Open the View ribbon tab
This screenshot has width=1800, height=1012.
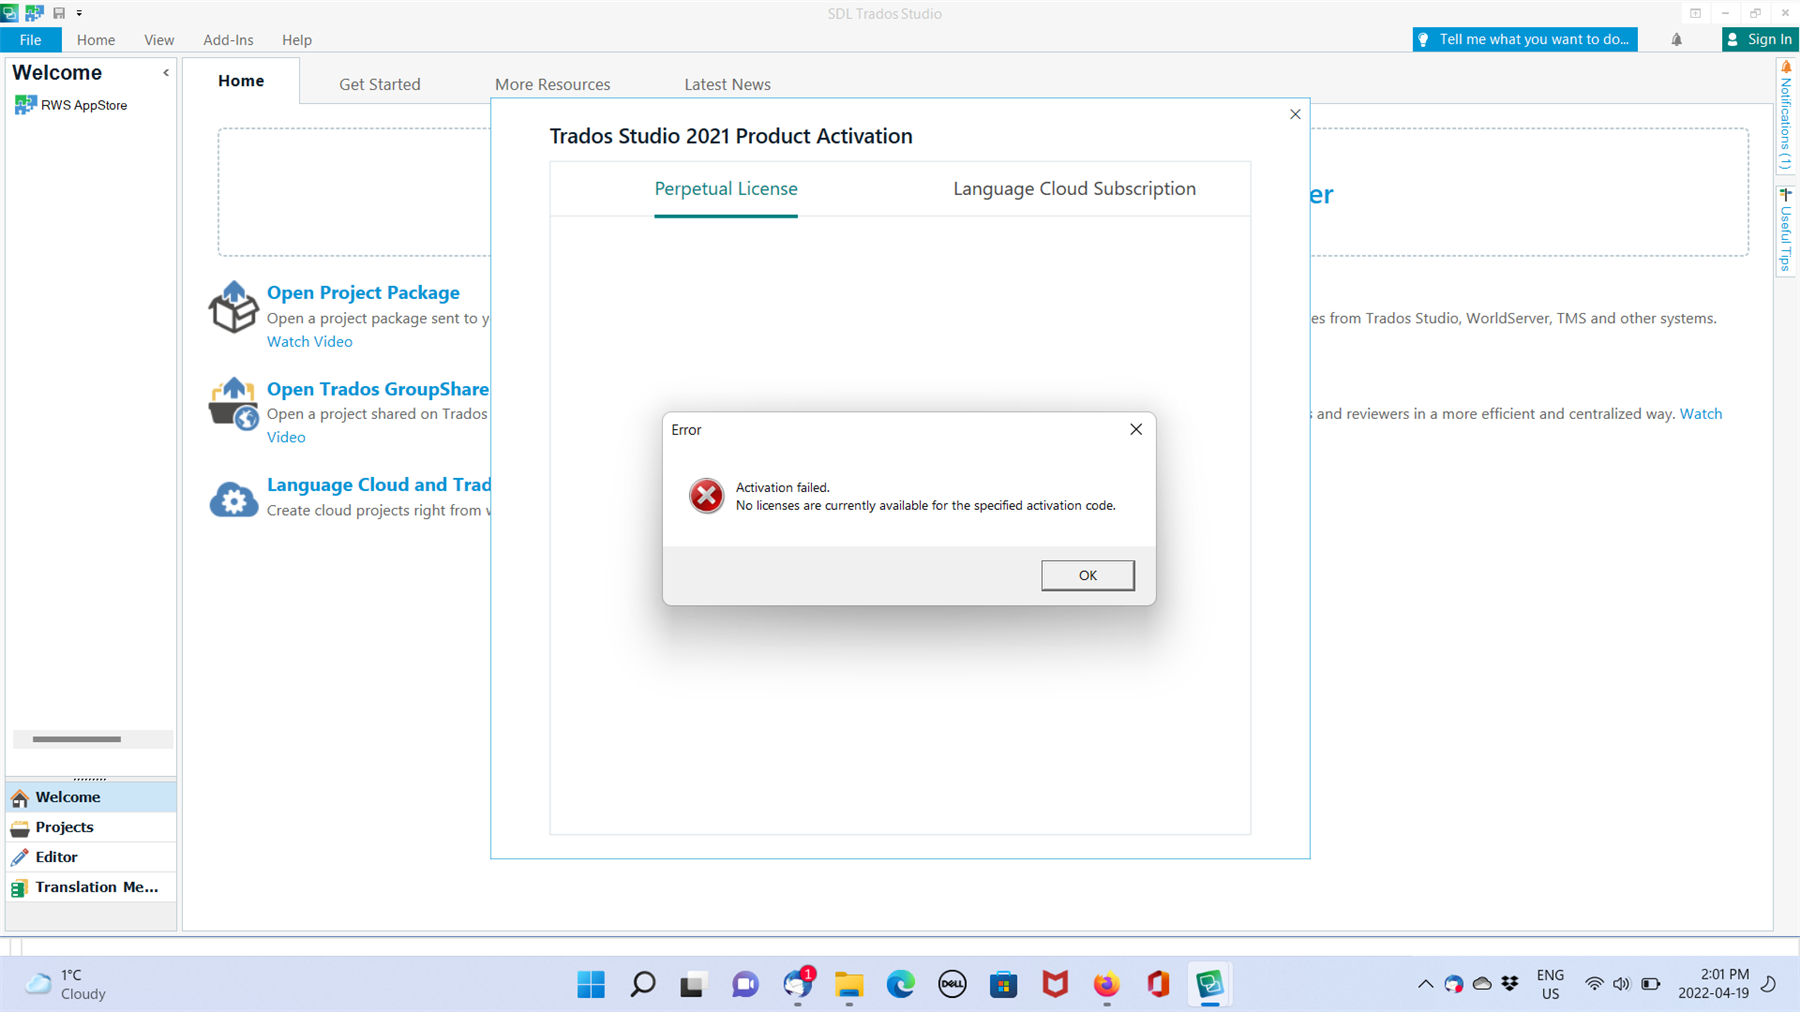[x=159, y=40]
